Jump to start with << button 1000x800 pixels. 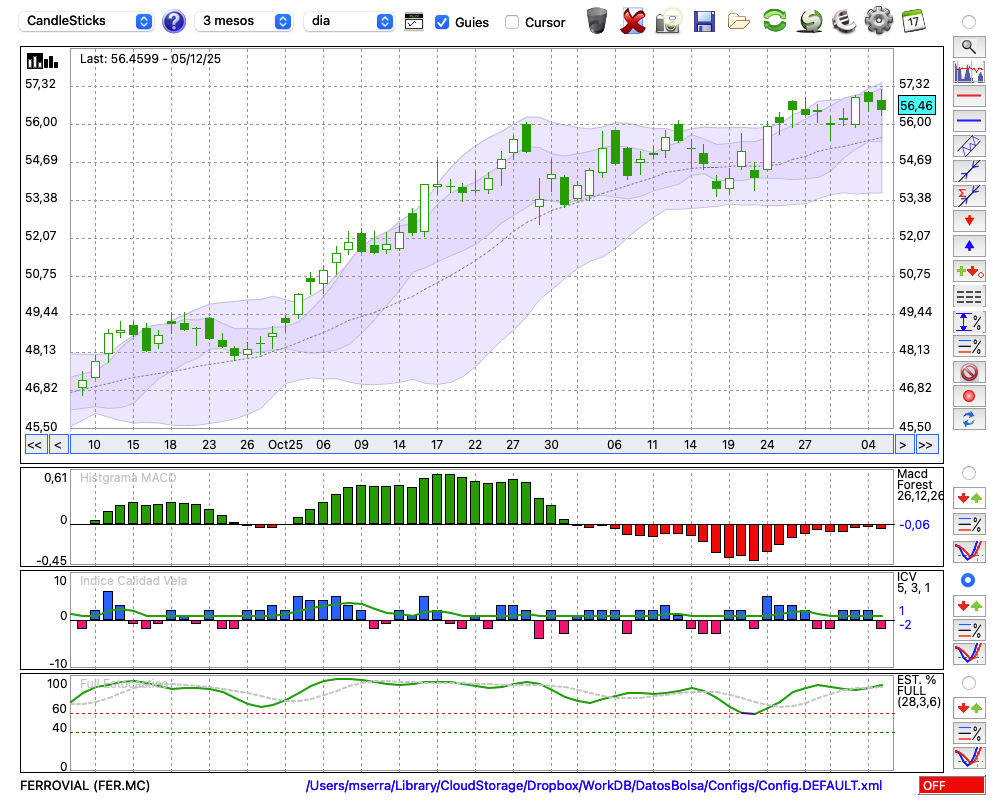point(35,445)
